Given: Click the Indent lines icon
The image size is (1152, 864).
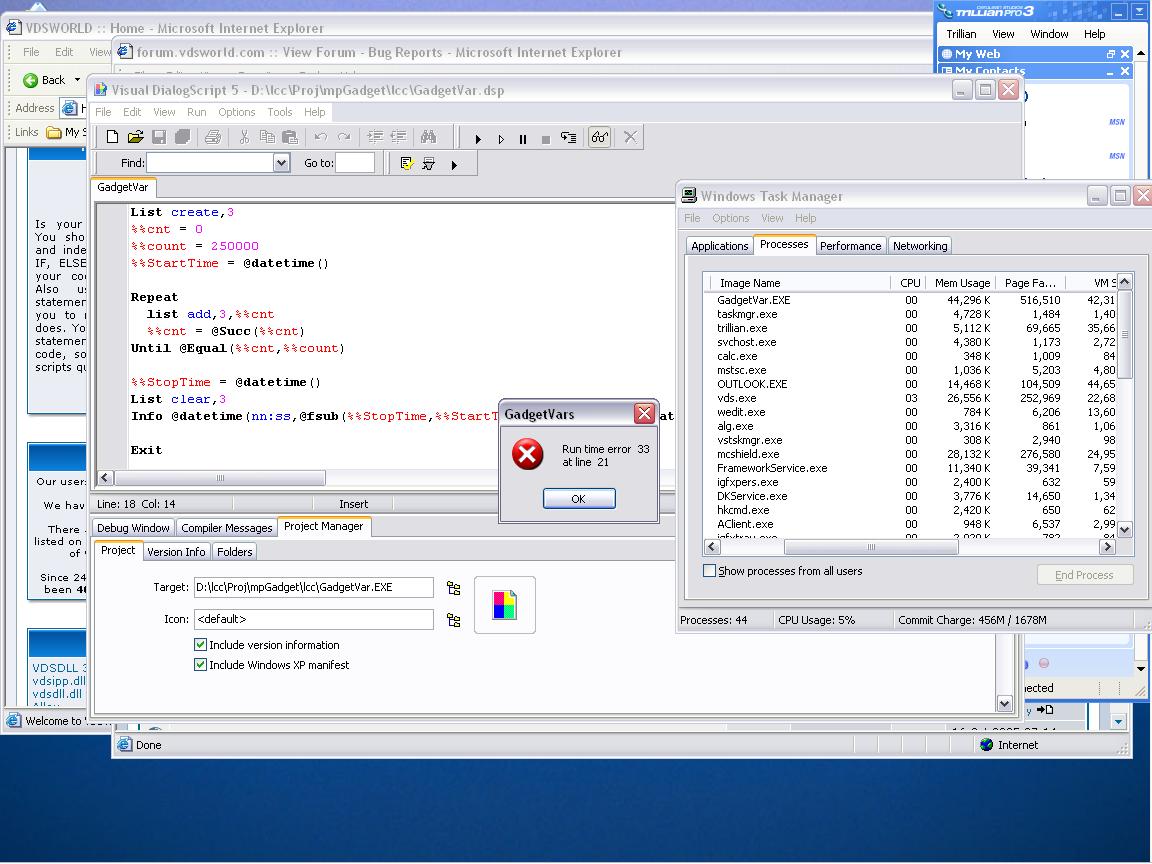Looking at the screenshot, I should click(375, 137).
